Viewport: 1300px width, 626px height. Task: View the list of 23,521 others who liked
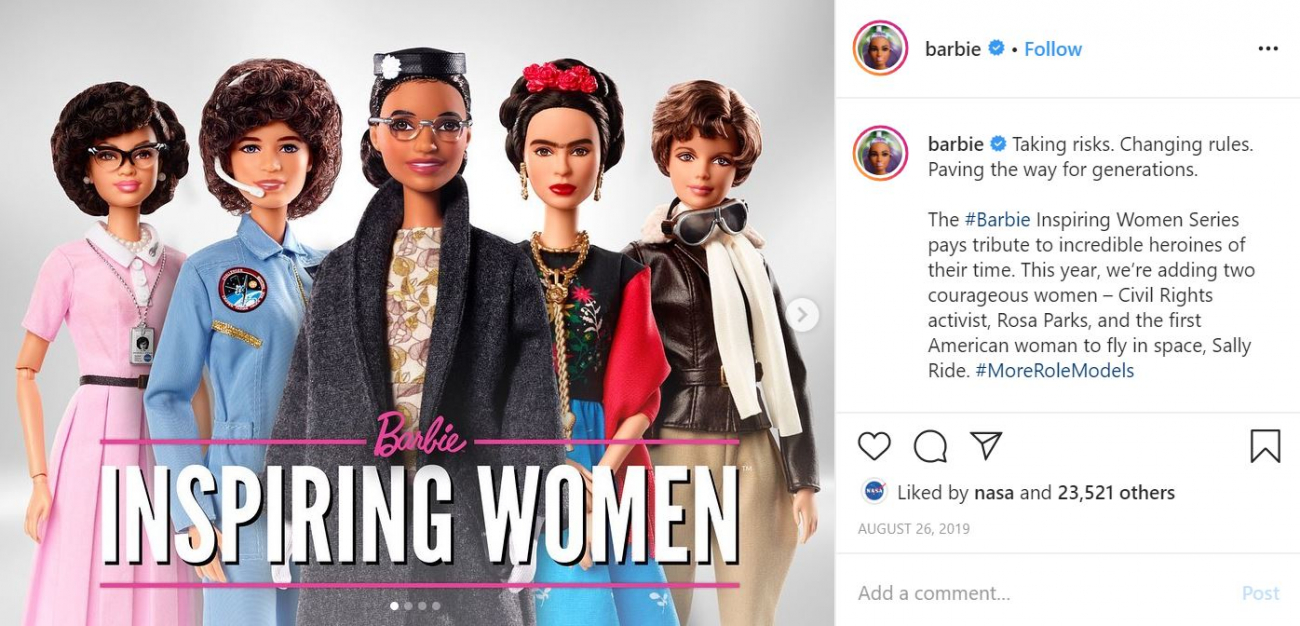click(1115, 492)
